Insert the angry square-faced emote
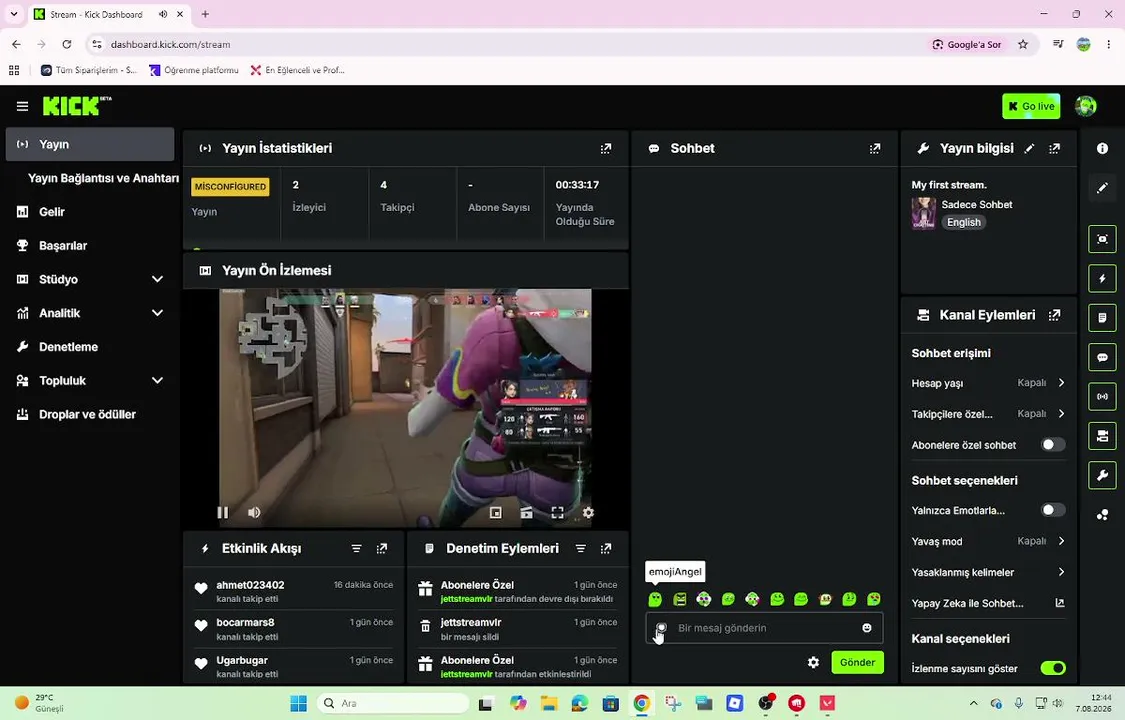The image size is (1125, 720). point(679,600)
